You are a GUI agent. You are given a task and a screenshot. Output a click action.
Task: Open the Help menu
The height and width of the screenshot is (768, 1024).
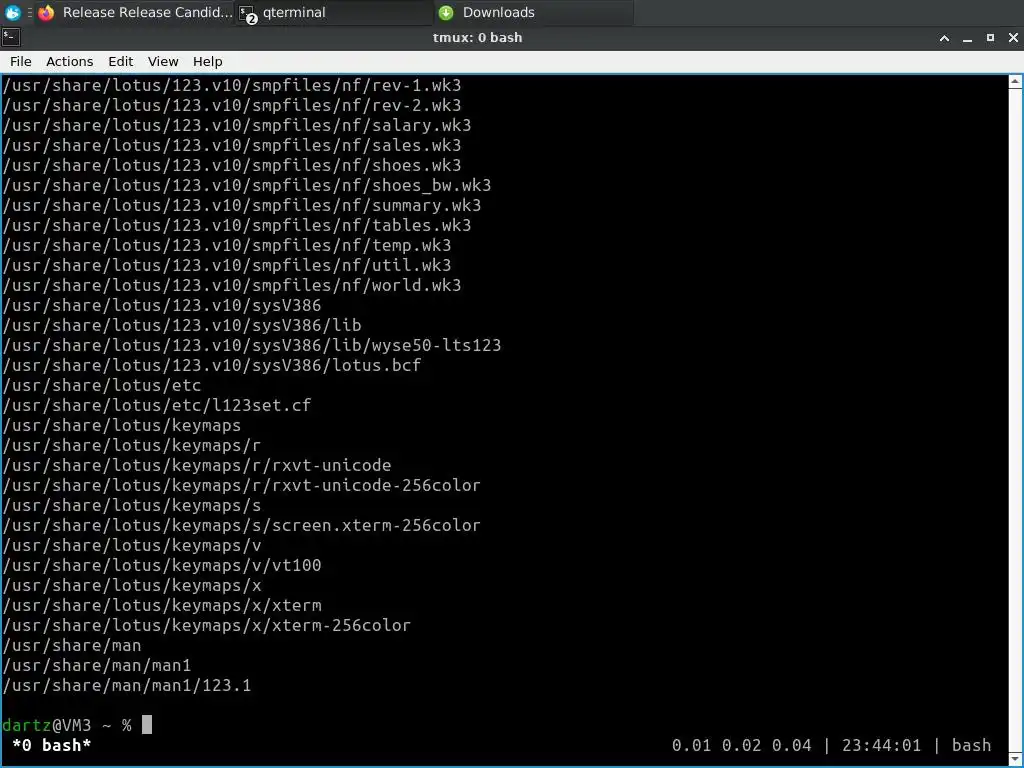pos(208,61)
